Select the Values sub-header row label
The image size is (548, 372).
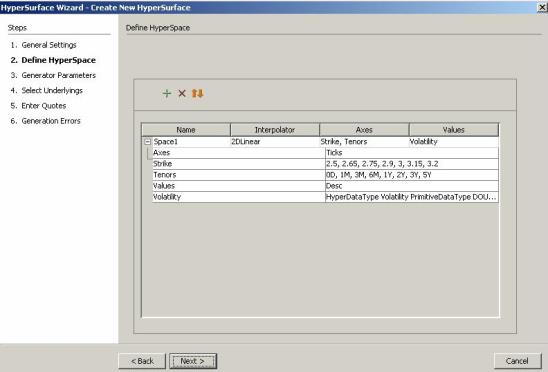[x=239, y=186]
